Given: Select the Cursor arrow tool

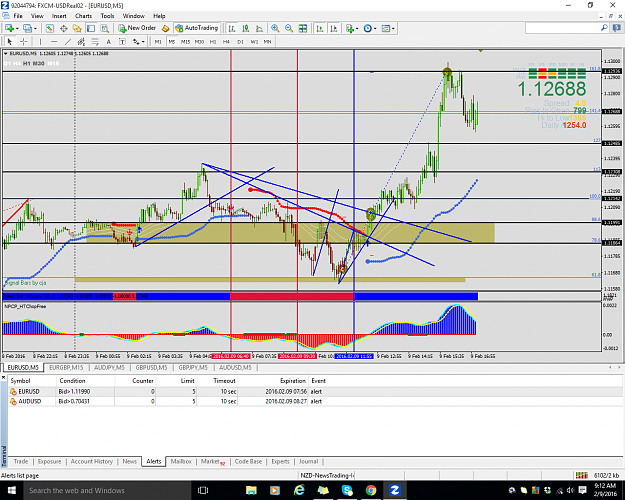Looking at the screenshot, I should click(10, 41).
